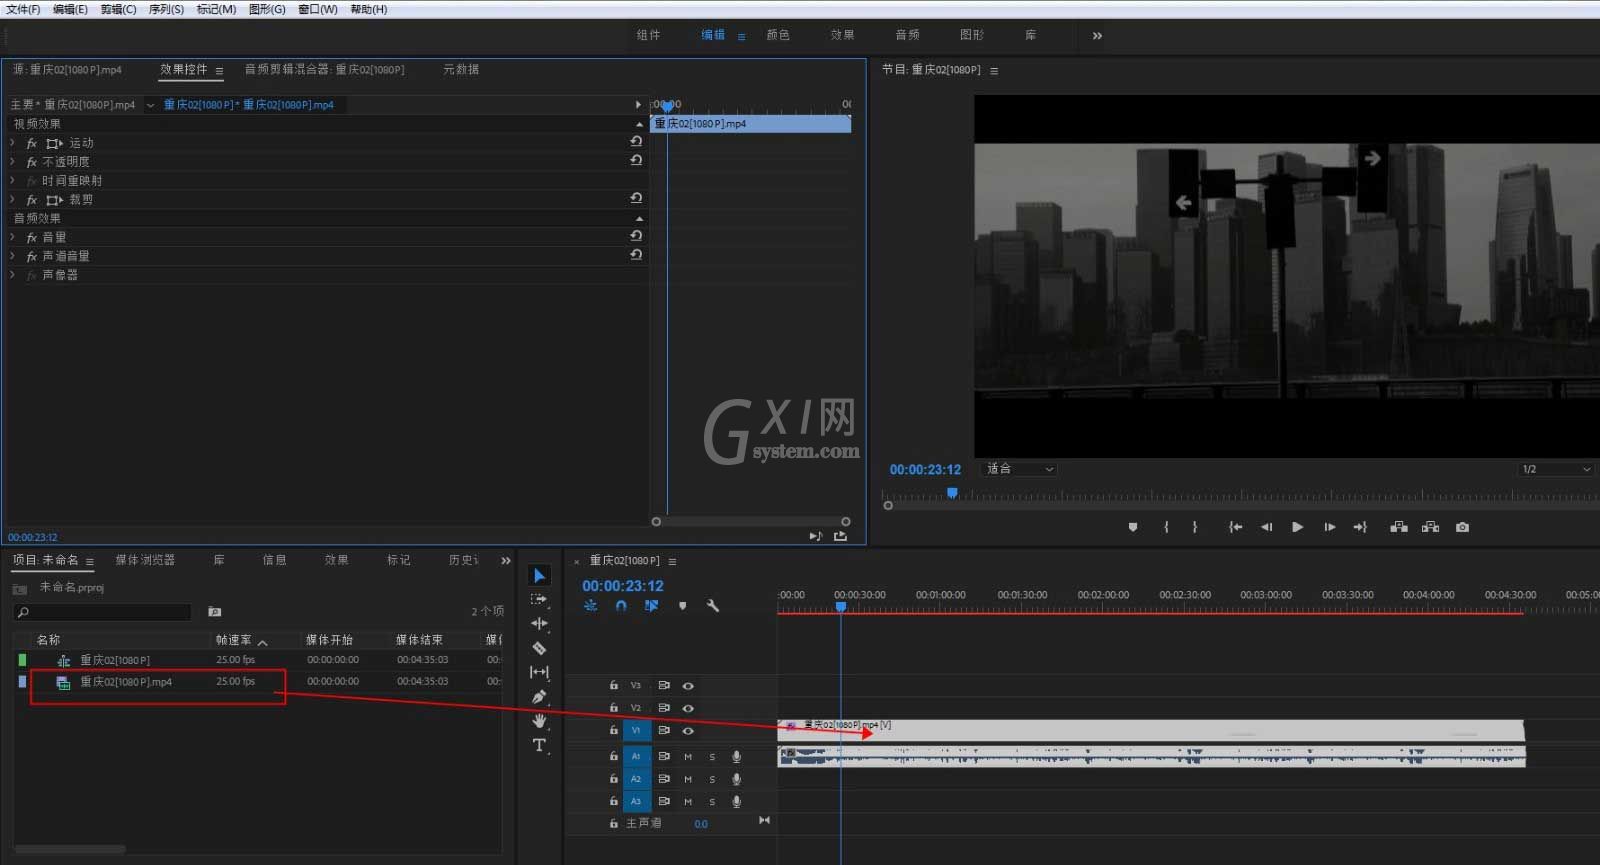This screenshot has height=865, width=1600.
Task: Toggle insert sequences as nests icon
Action: click(x=591, y=605)
